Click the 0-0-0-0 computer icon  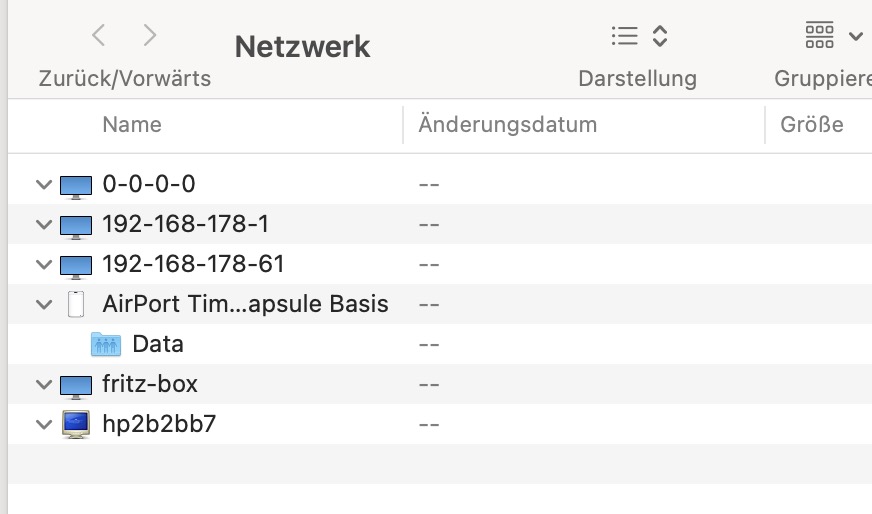(x=76, y=185)
